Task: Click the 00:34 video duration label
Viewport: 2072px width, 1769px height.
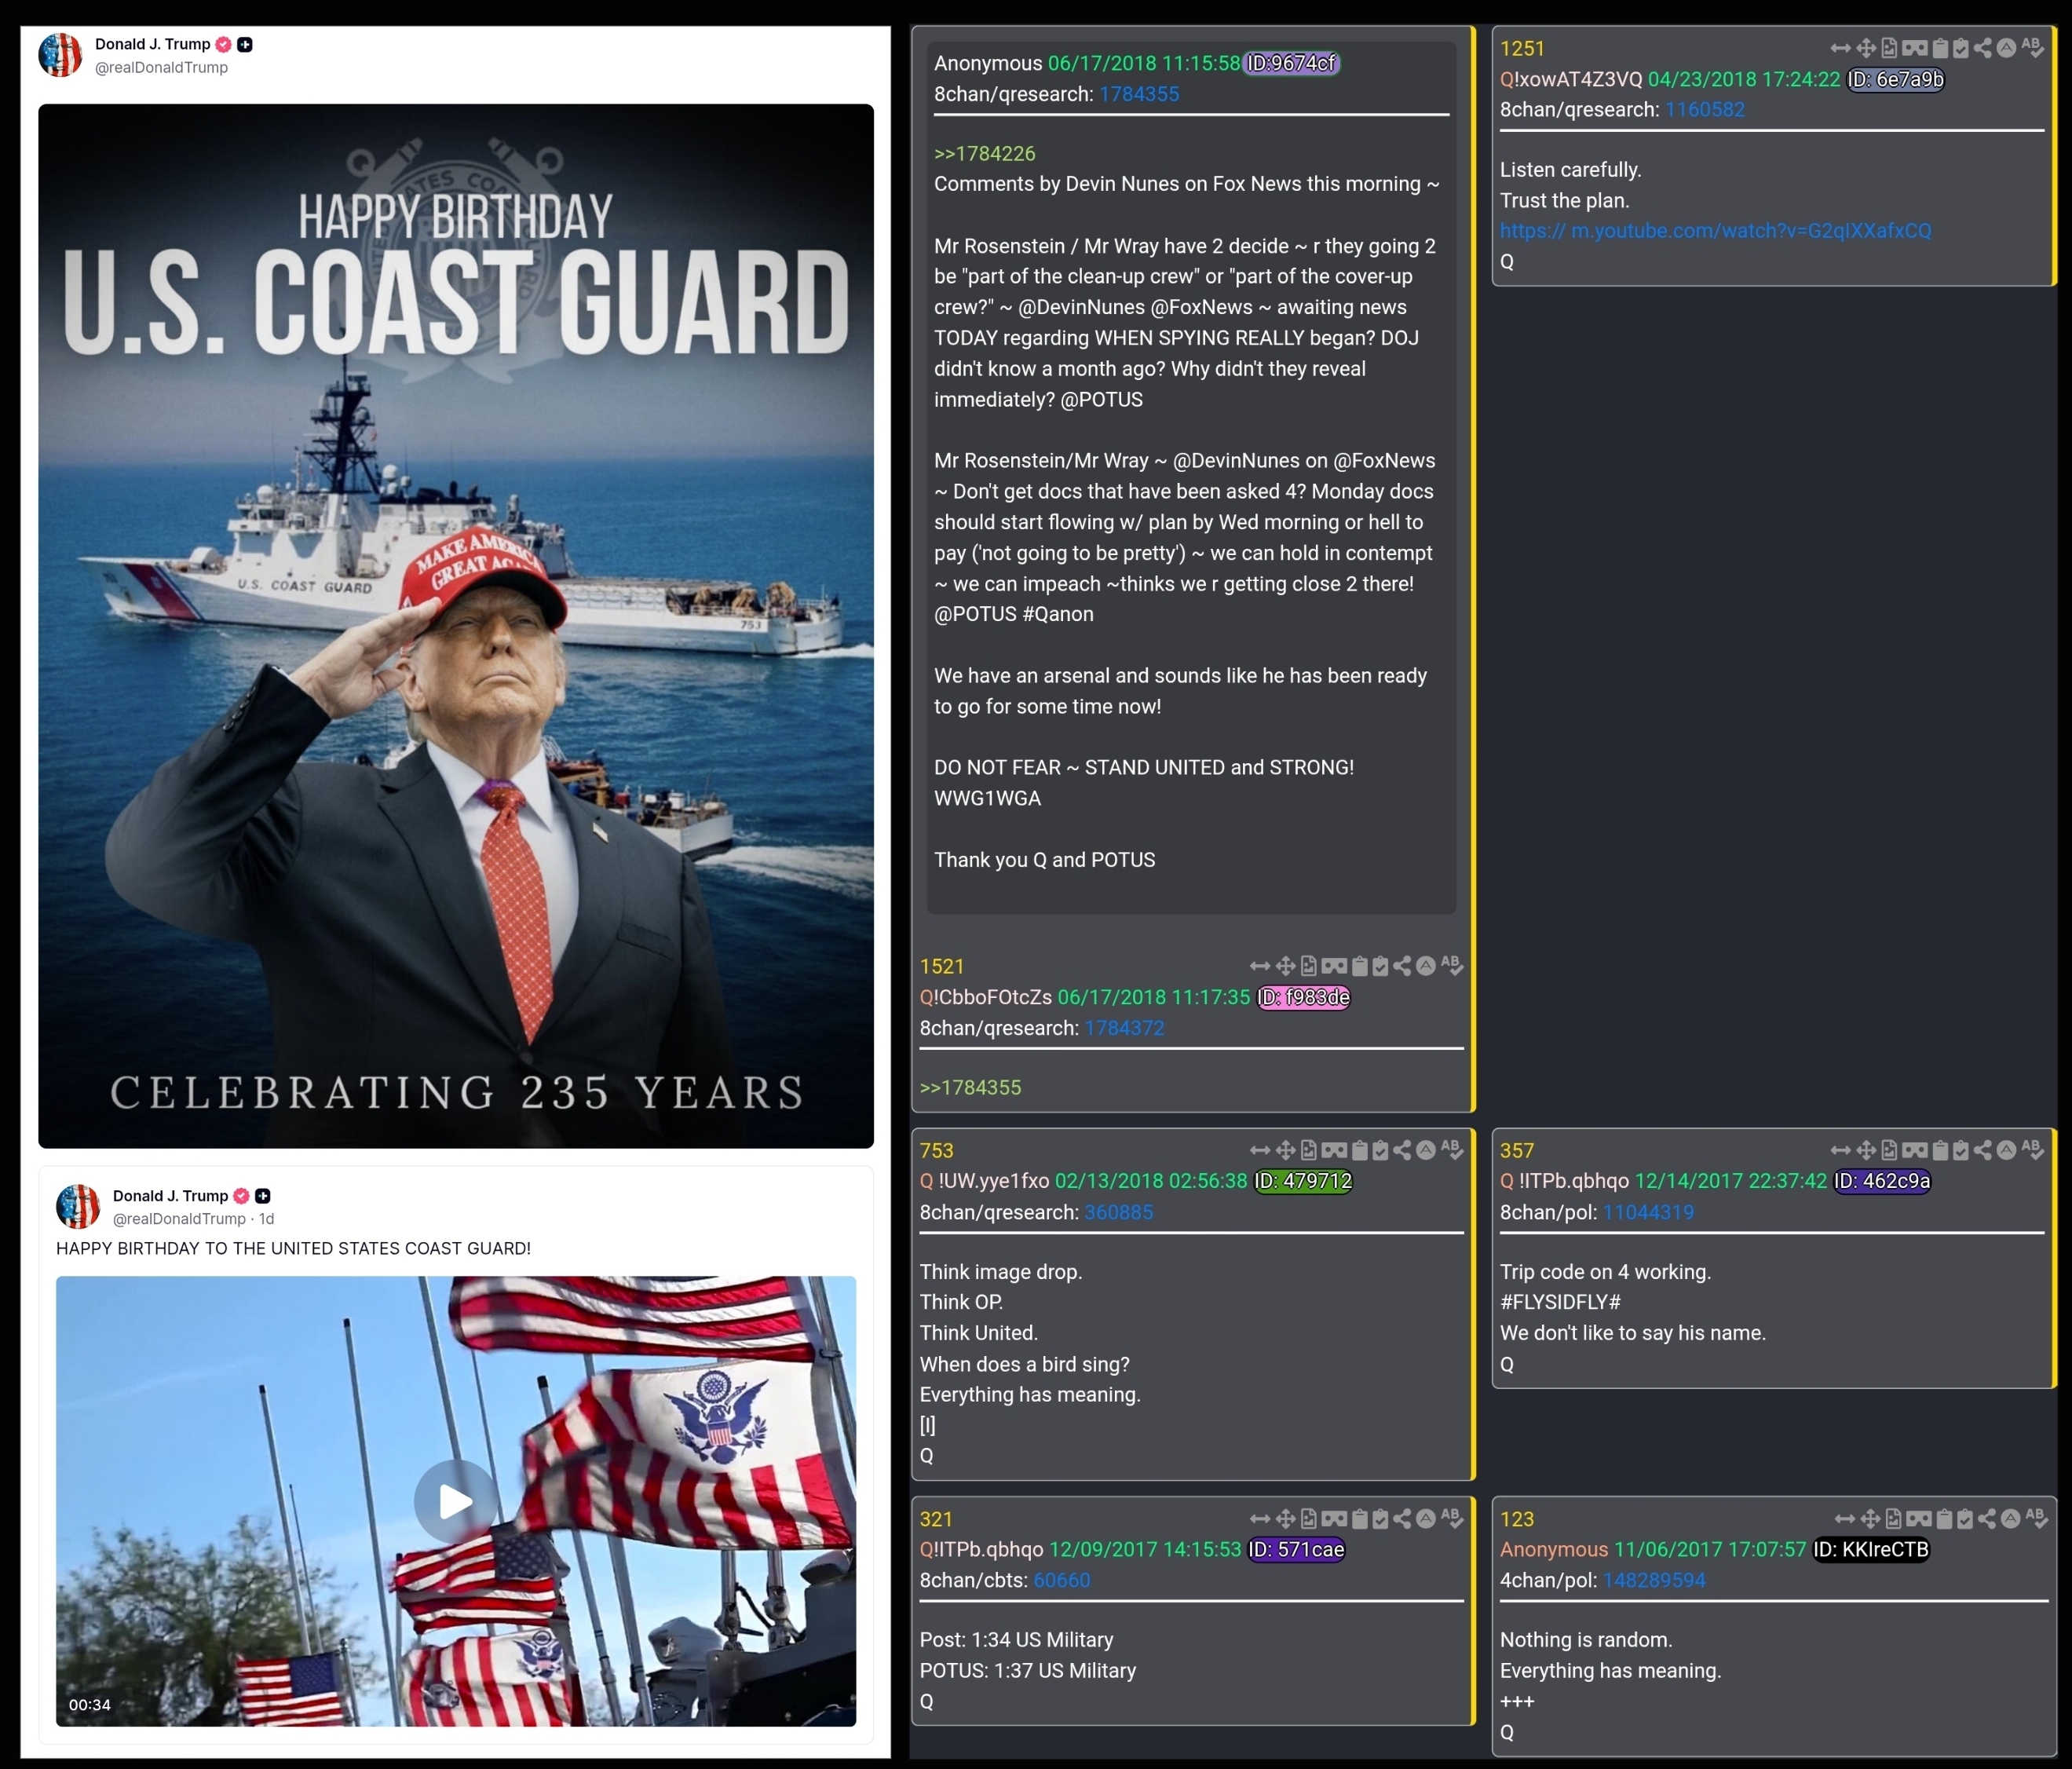Action: [90, 1704]
